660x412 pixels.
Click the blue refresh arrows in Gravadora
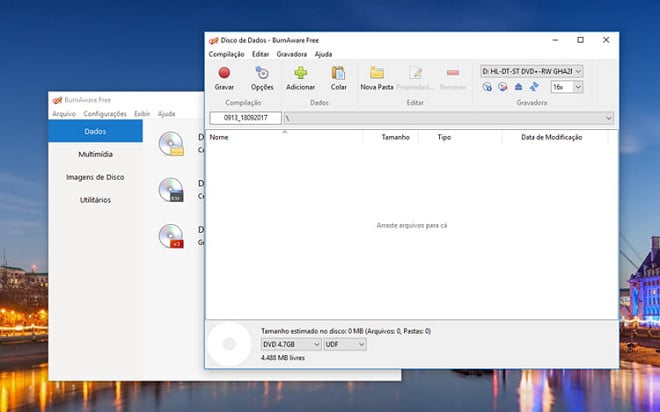534,87
